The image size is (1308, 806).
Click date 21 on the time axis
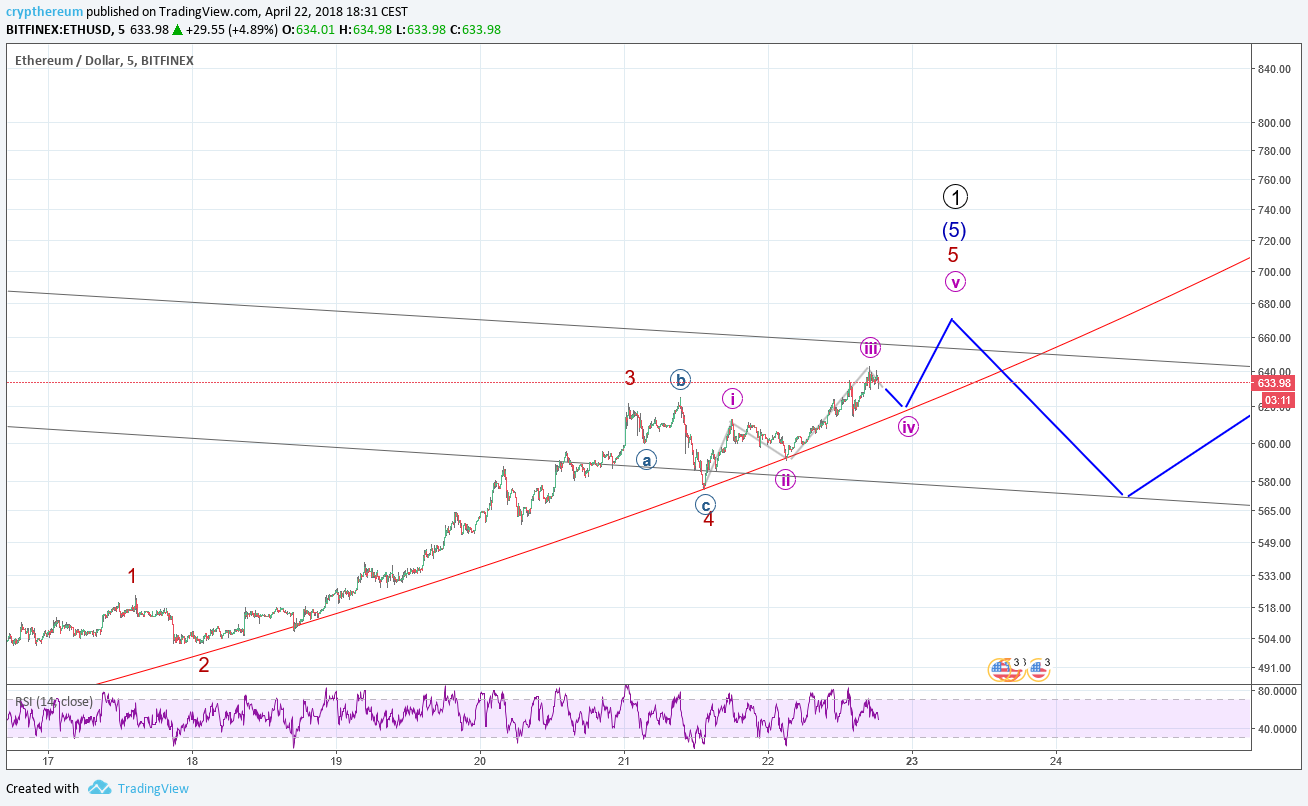click(x=624, y=761)
